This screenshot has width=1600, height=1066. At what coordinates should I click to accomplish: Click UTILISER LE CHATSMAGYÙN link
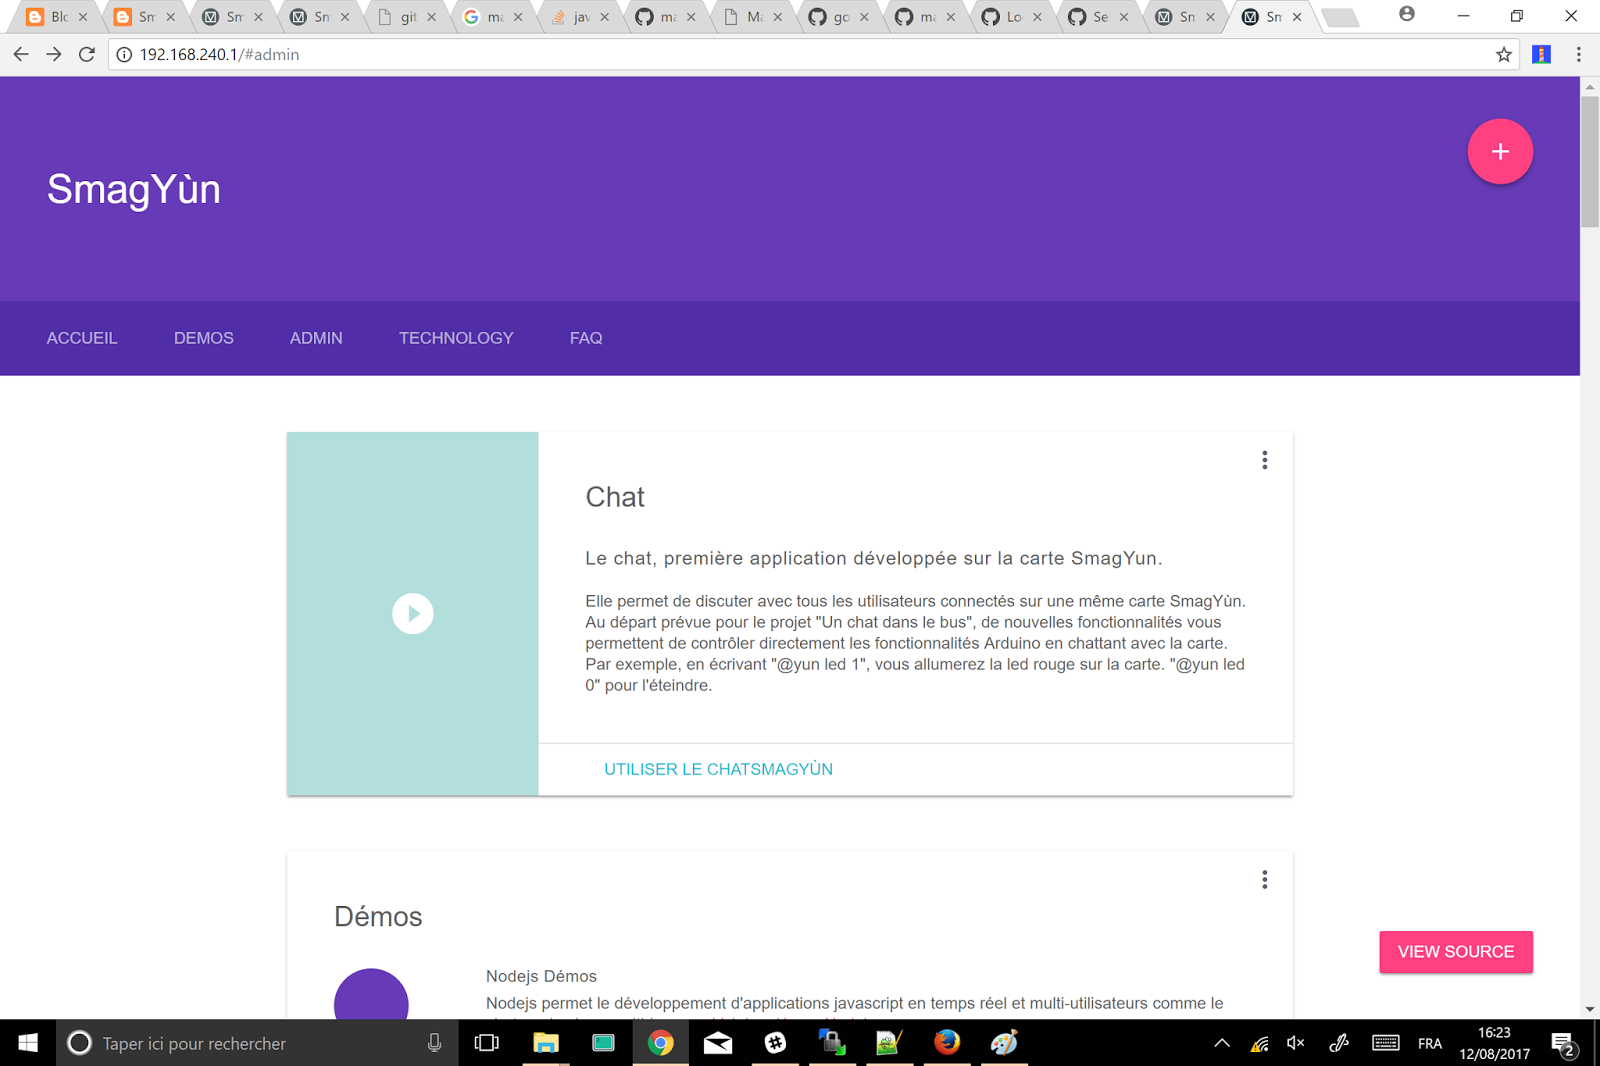click(x=718, y=769)
